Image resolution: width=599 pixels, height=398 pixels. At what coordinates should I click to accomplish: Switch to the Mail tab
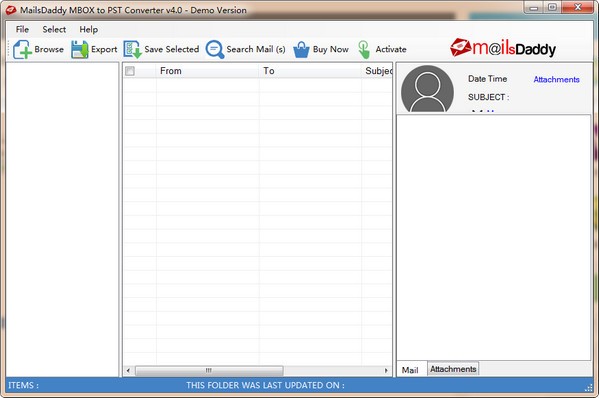pos(410,370)
